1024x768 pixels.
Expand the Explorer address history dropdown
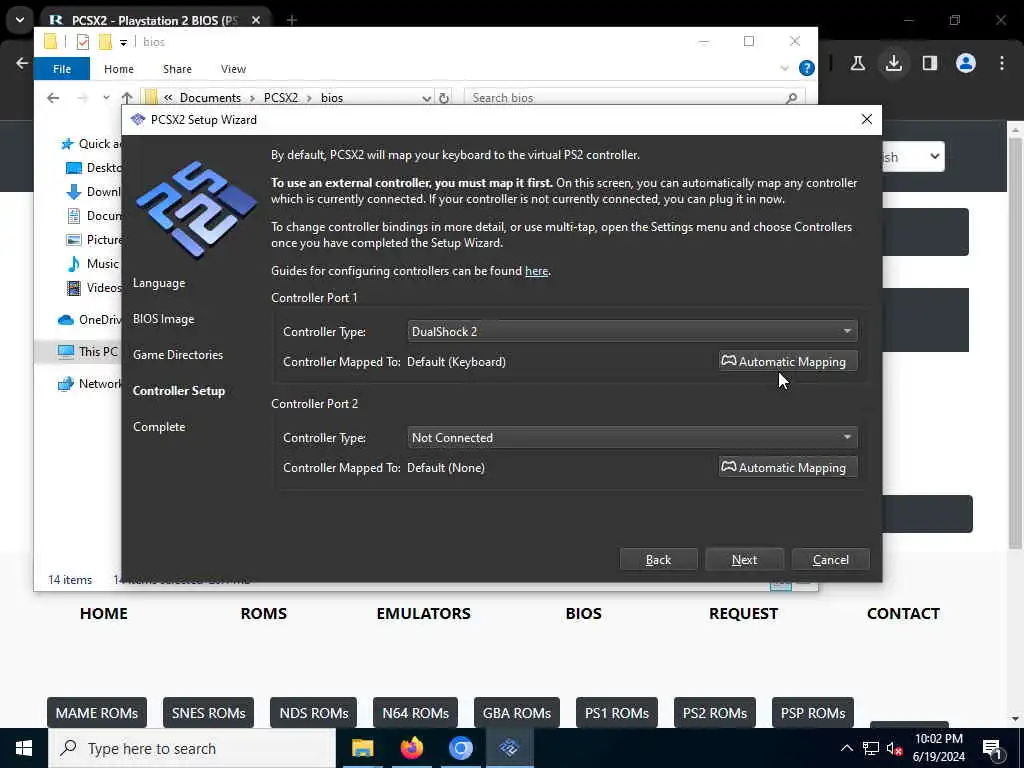point(426,98)
